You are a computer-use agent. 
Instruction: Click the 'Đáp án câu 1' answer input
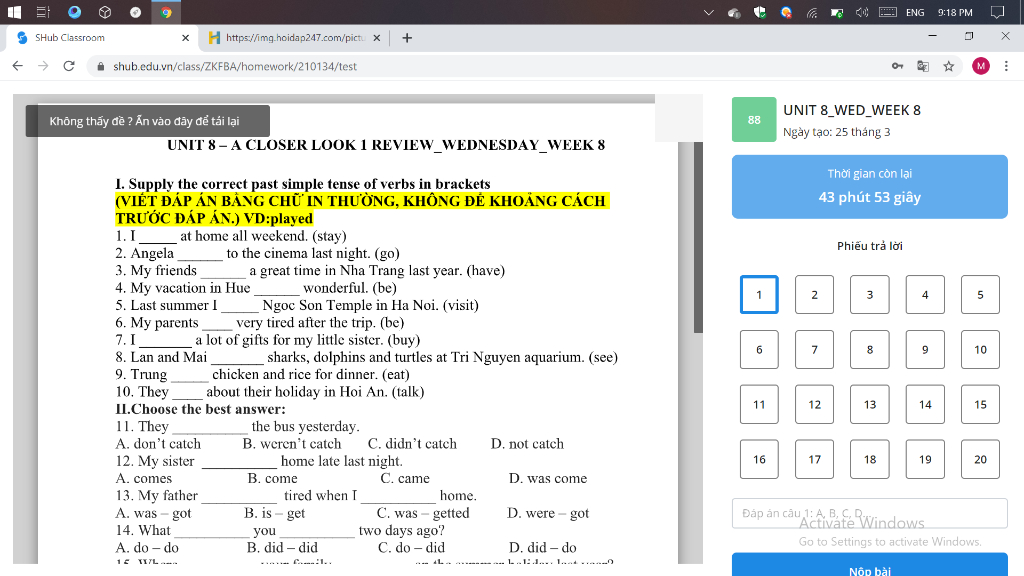(869, 513)
